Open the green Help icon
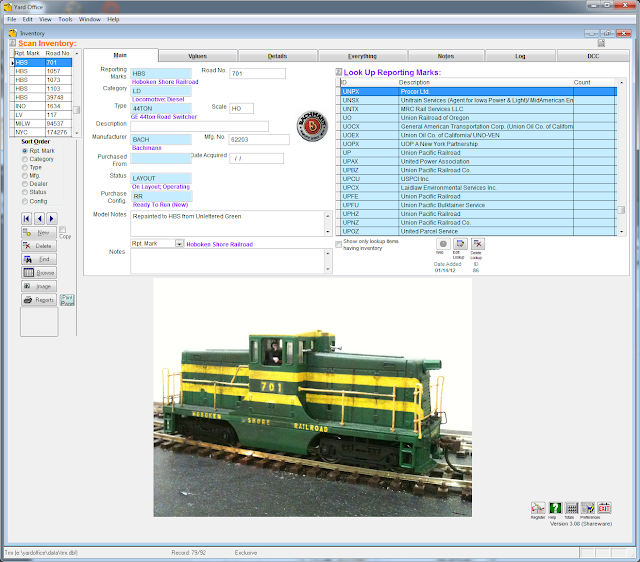The width and height of the screenshot is (640, 562). [x=555, y=508]
